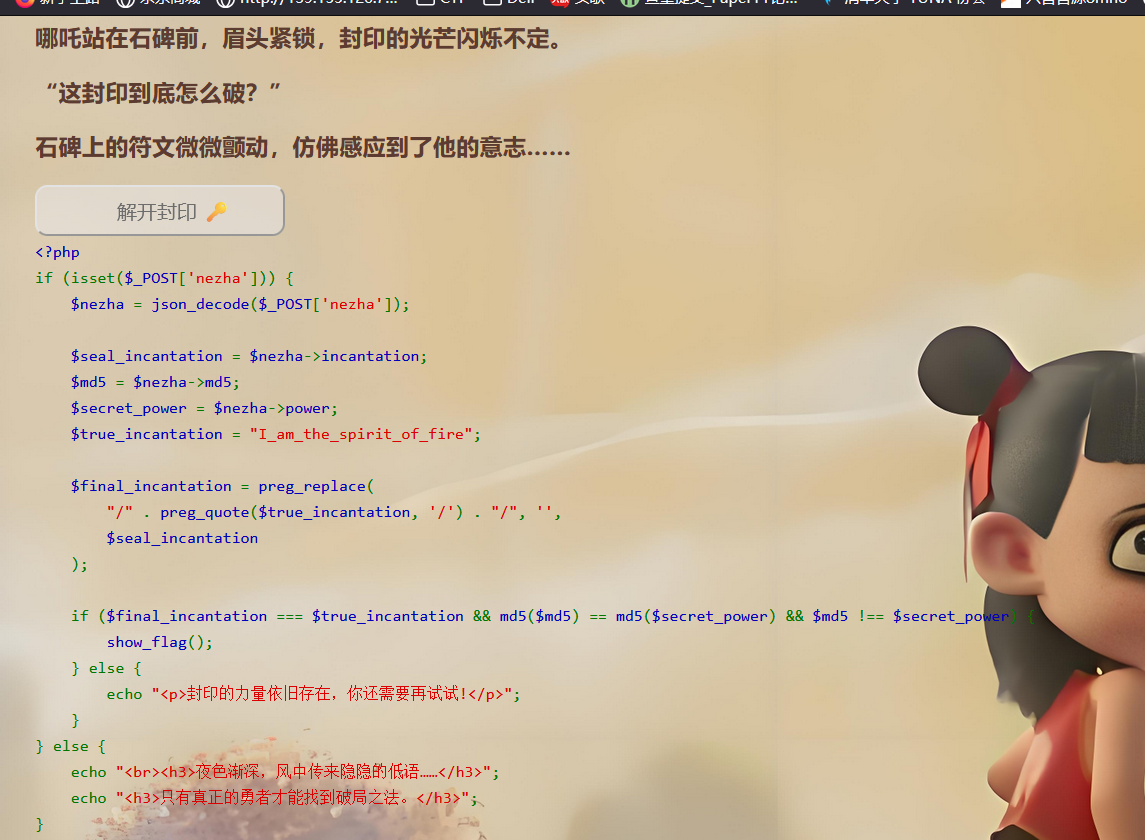The image size is (1145, 840).
Task: Click the md5($md5) == md5($secret_power) comparison
Action: click(x=637, y=616)
